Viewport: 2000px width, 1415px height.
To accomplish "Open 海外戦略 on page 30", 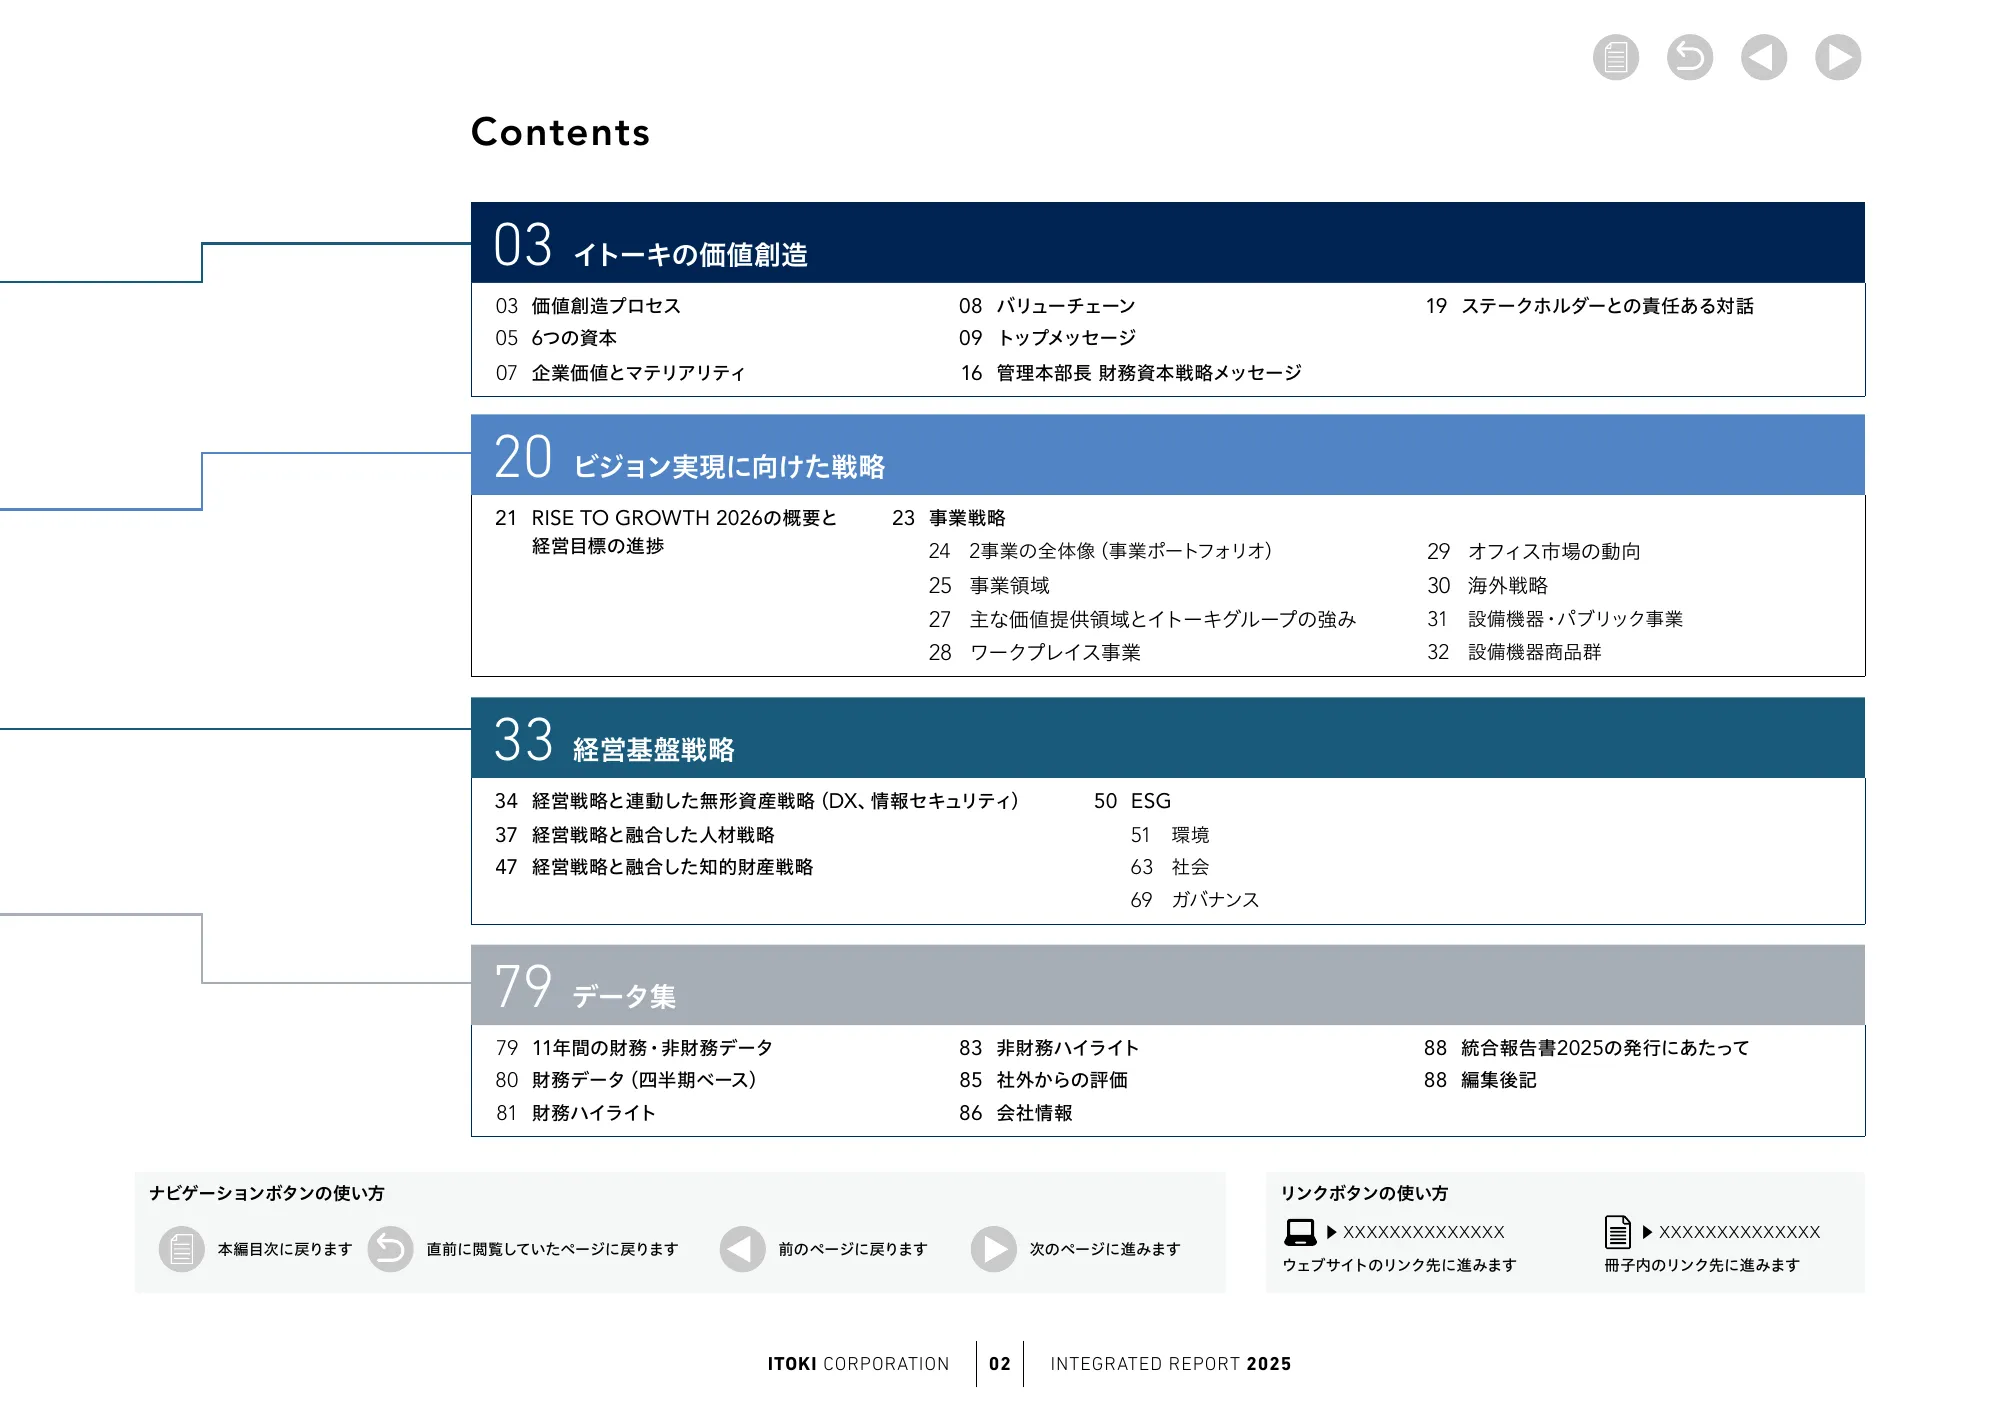I will pos(1507,586).
